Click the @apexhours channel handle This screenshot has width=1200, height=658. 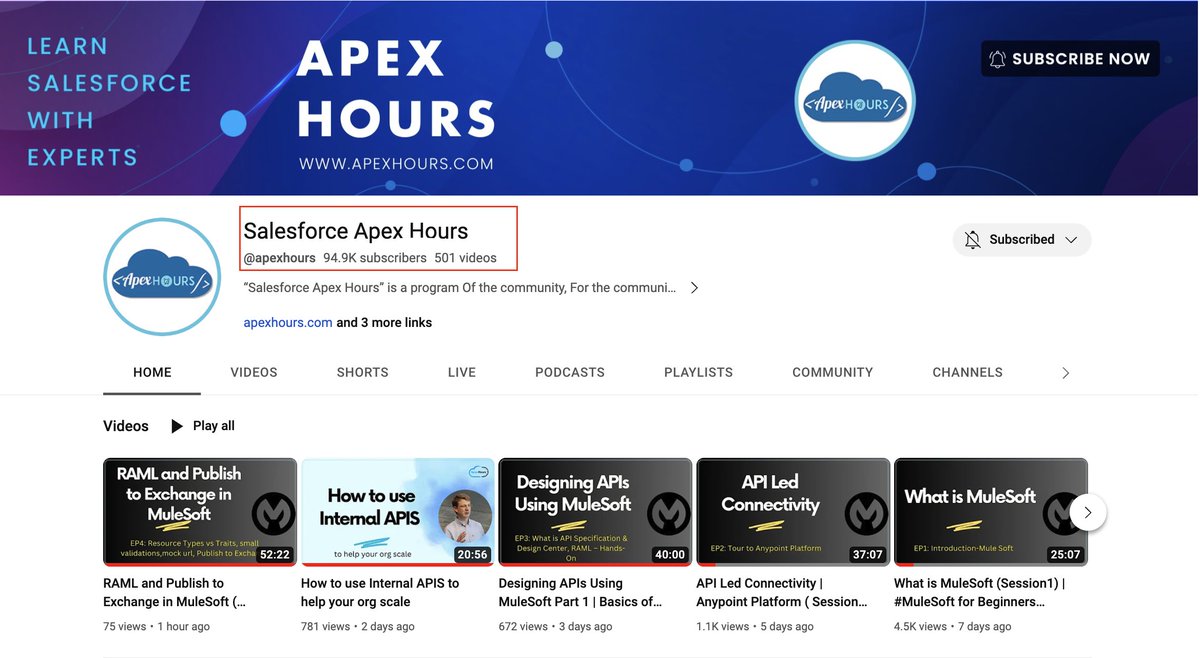(x=280, y=258)
